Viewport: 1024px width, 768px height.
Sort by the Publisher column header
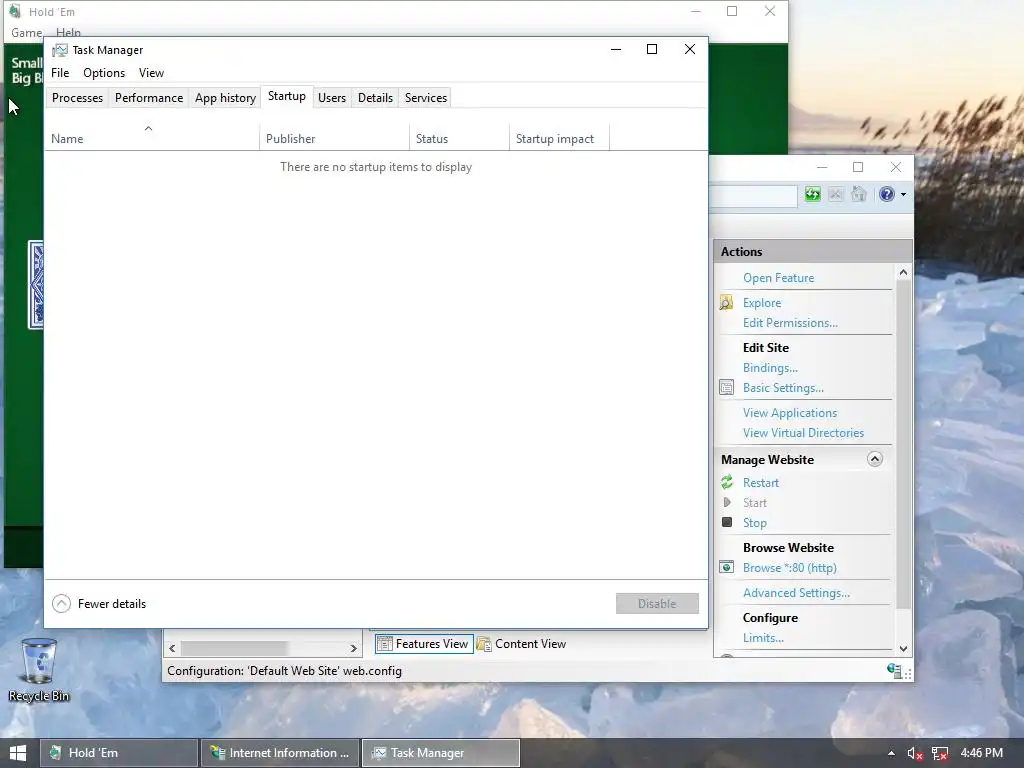[x=334, y=138]
